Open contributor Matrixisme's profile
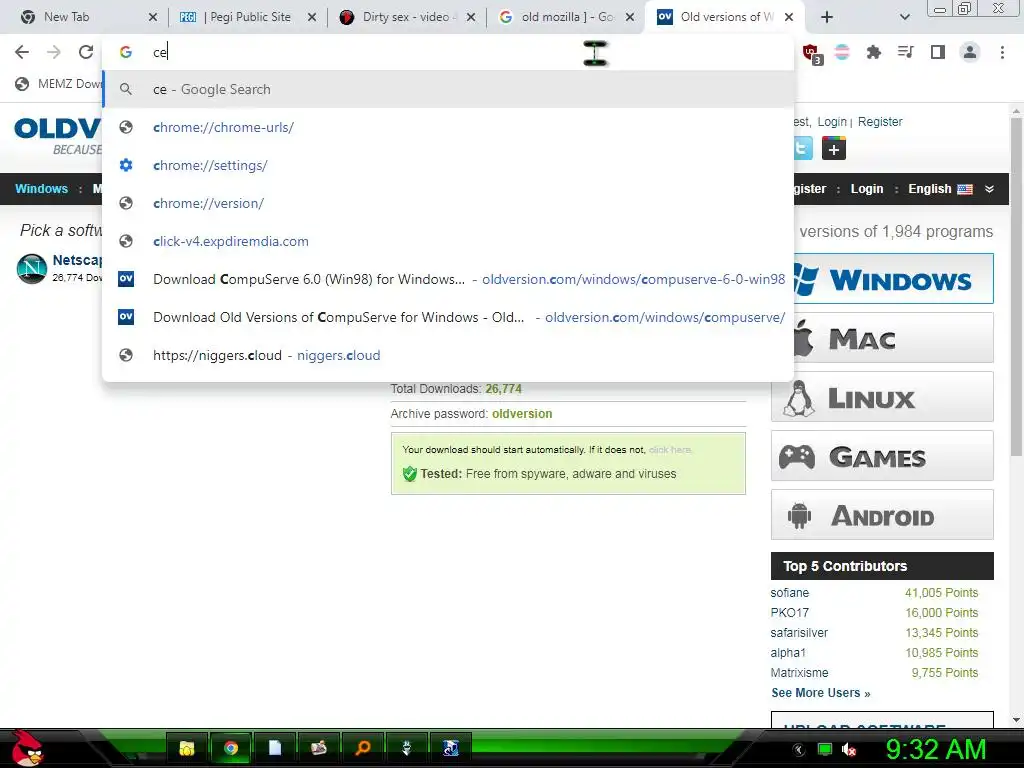The width and height of the screenshot is (1024, 768). [799, 673]
